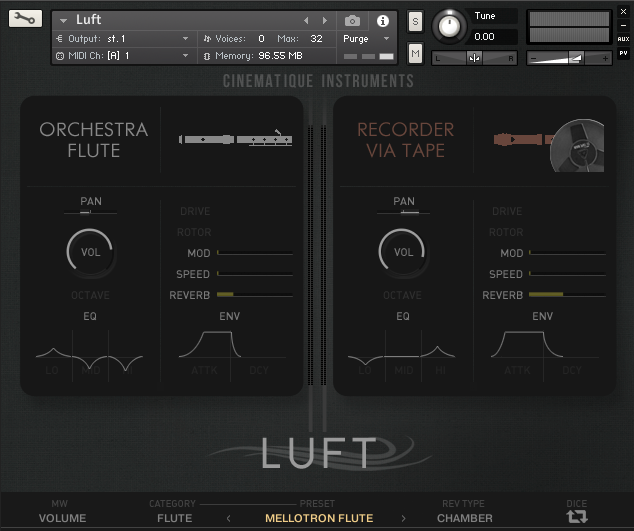634x531 pixels.
Task: Click the camera snapshot icon
Action: tap(352, 21)
